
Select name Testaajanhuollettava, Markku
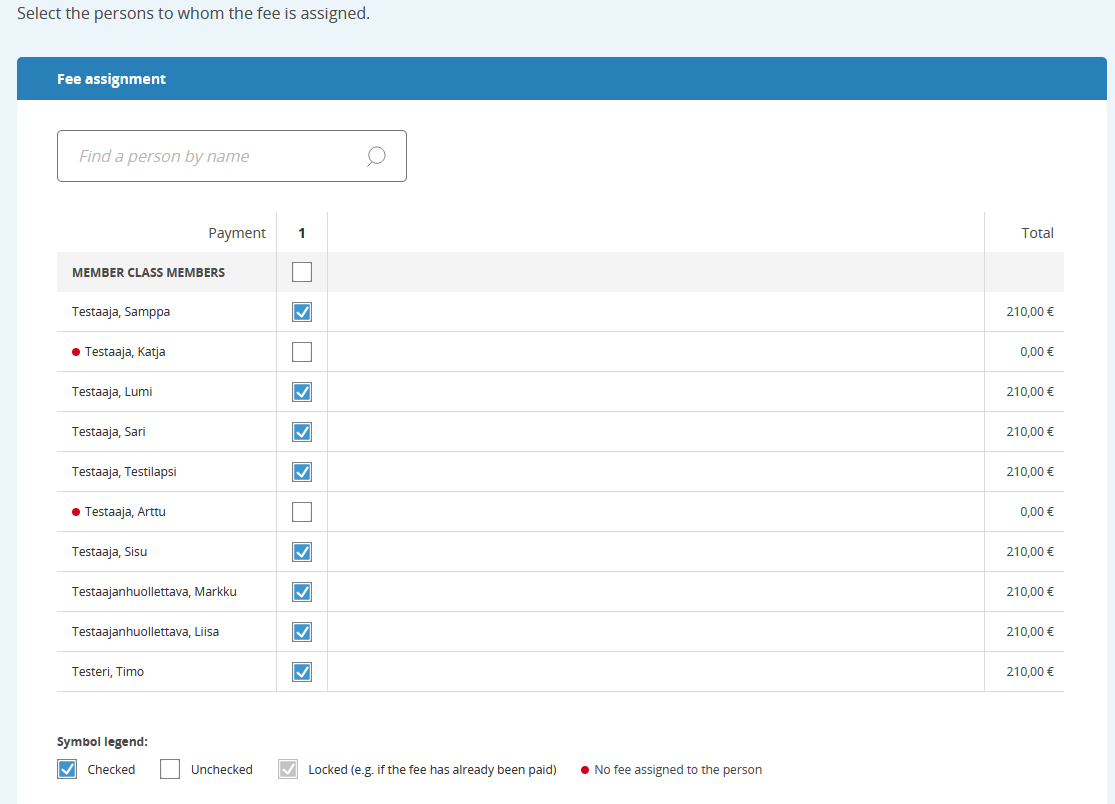point(154,591)
